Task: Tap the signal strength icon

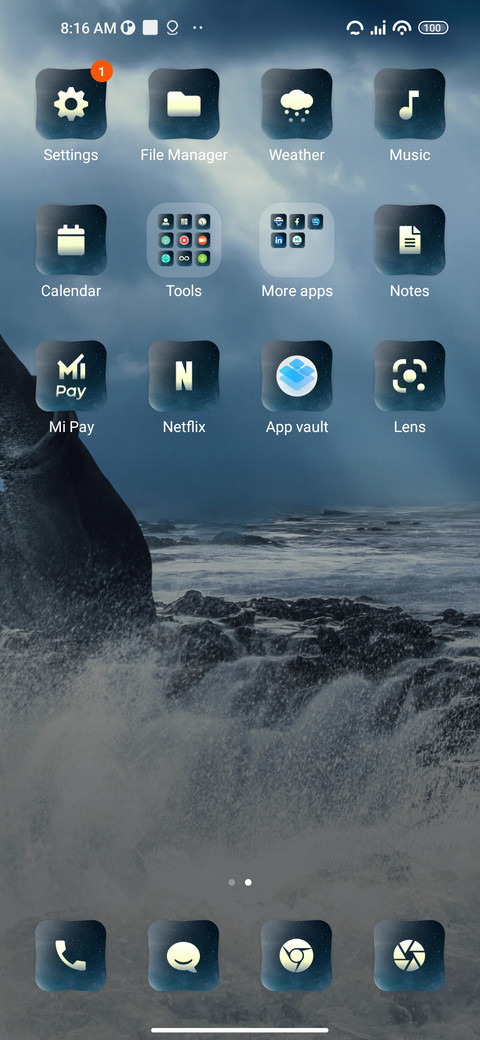Action: tap(378, 28)
